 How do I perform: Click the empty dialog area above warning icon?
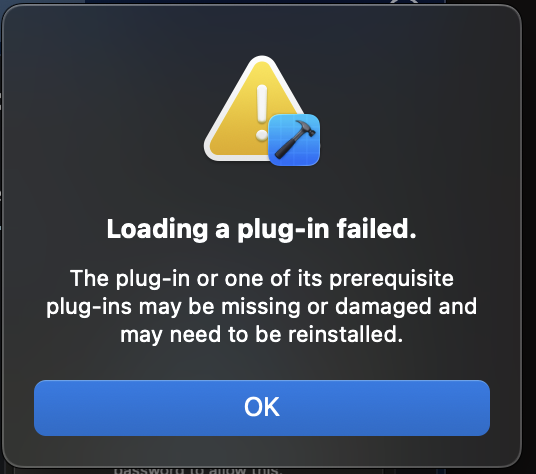point(262,31)
